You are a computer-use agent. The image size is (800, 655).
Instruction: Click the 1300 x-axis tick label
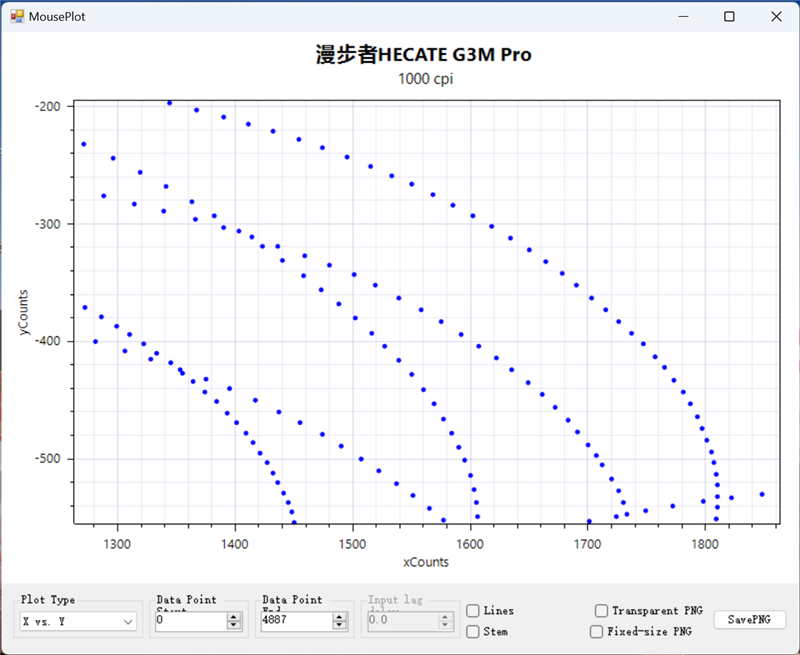pos(117,544)
